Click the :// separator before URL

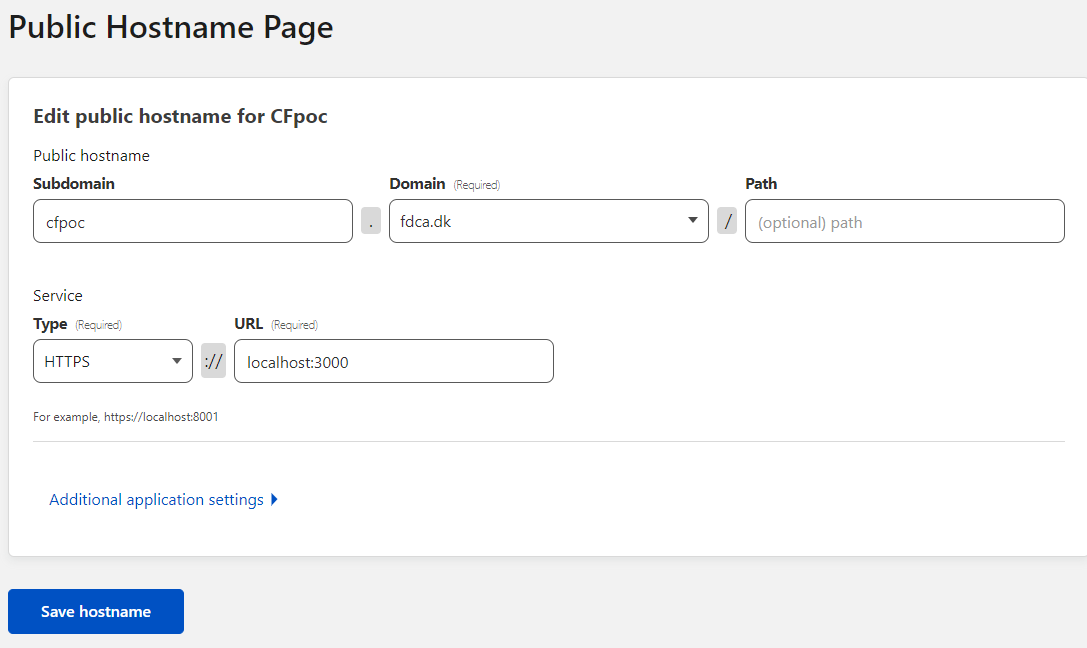point(213,361)
